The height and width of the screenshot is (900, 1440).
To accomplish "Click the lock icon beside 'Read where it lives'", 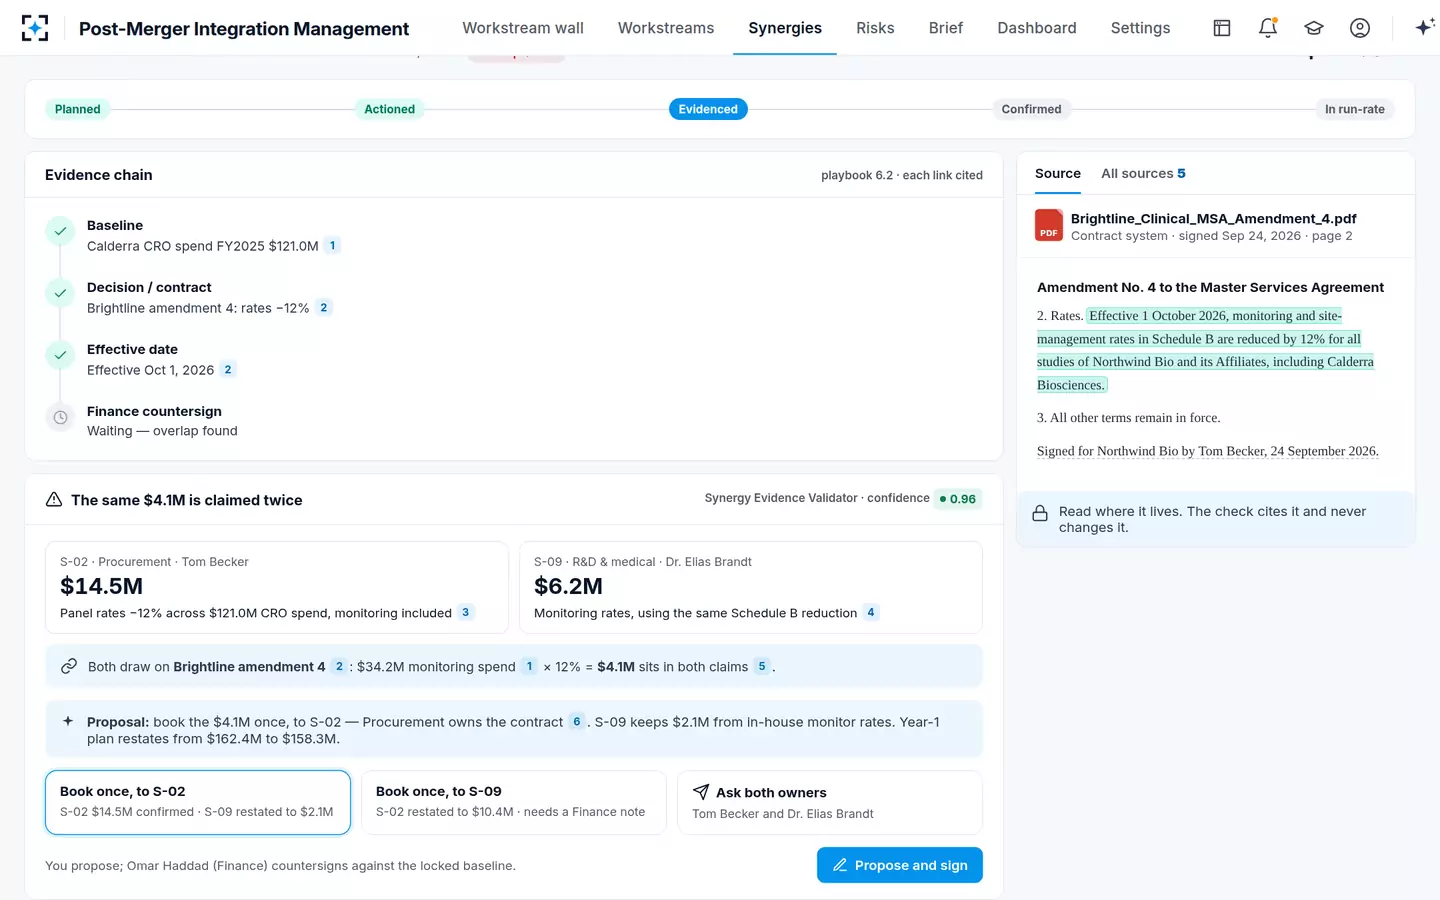I will (x=1040, y=513).
